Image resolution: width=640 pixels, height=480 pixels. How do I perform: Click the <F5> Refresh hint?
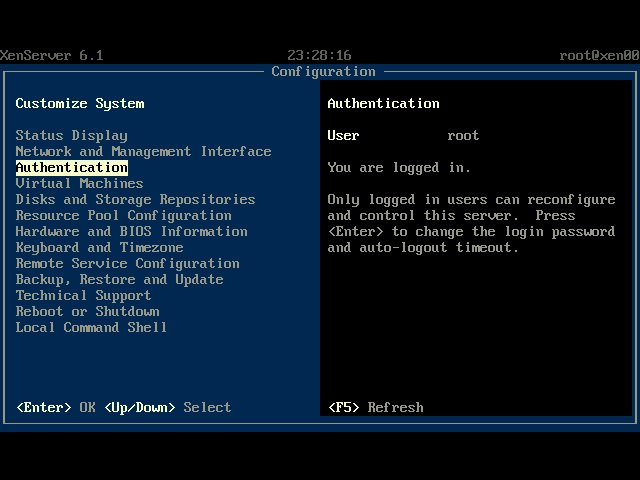coord(376,407)
